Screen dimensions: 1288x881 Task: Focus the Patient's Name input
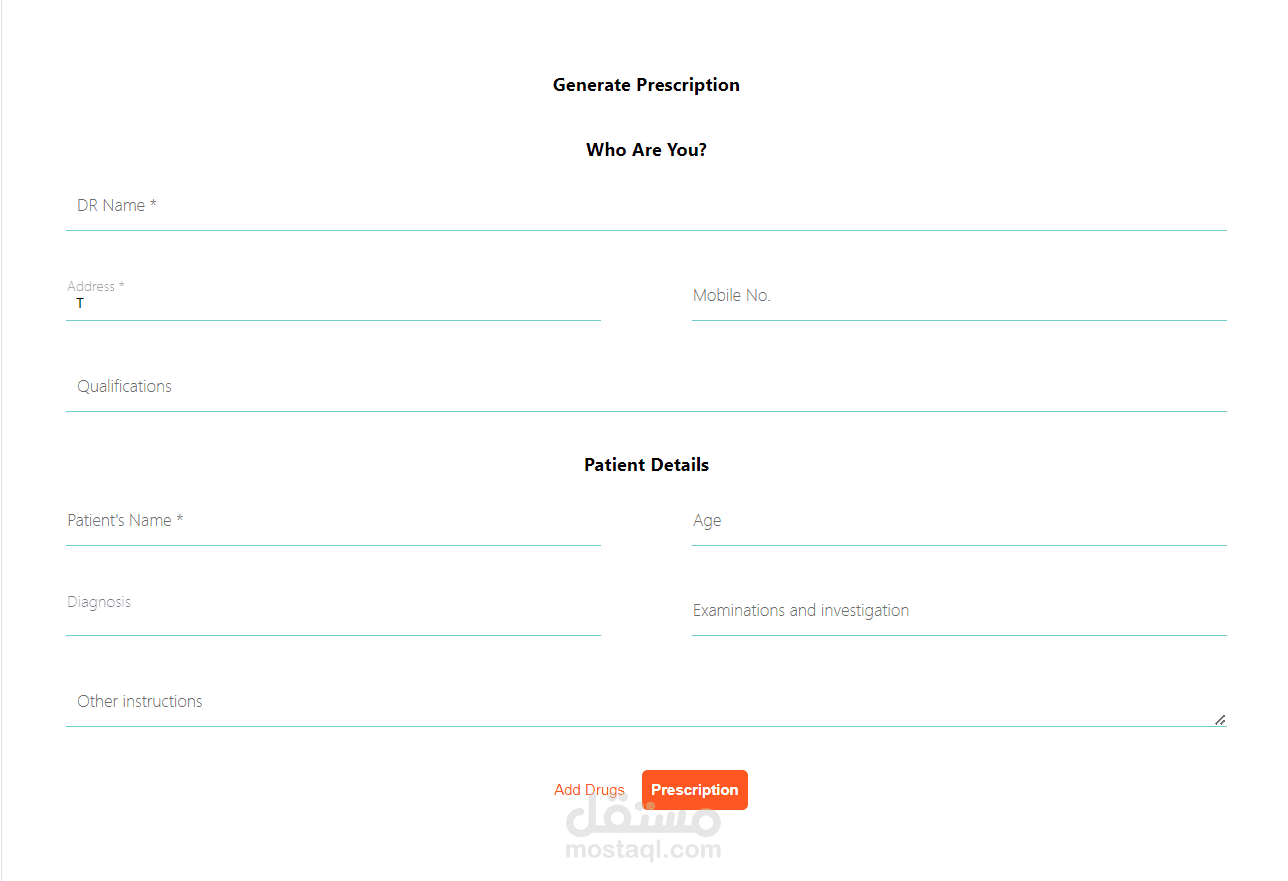coord(333,521)
